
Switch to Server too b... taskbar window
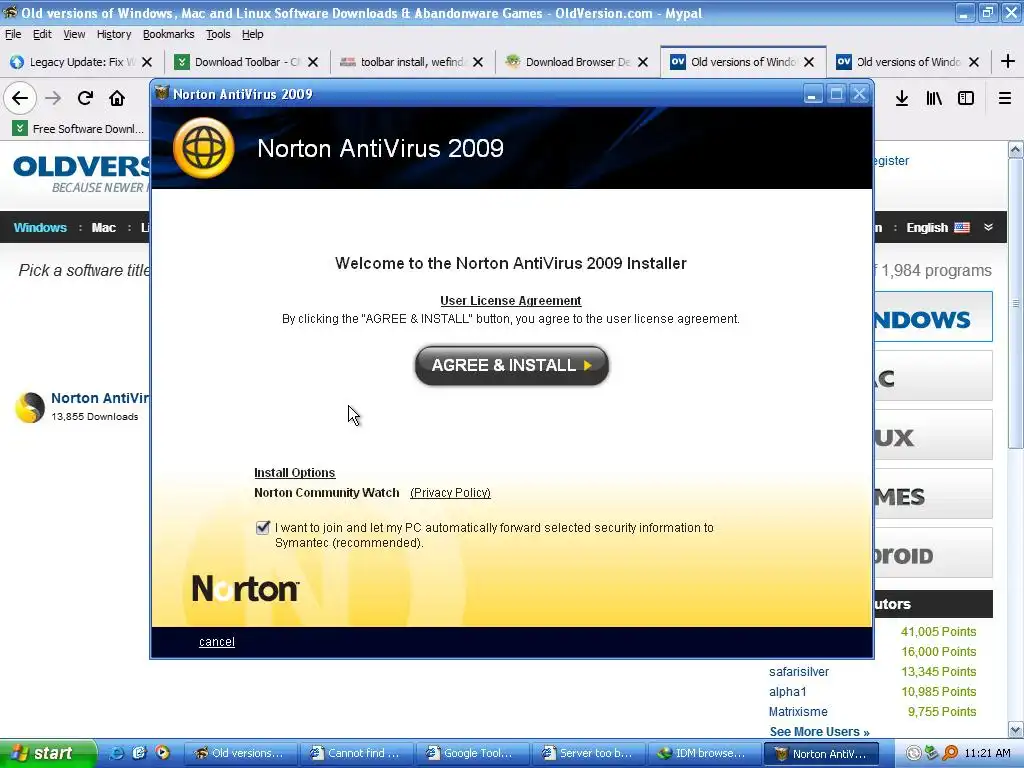click(x=588, y=753)
